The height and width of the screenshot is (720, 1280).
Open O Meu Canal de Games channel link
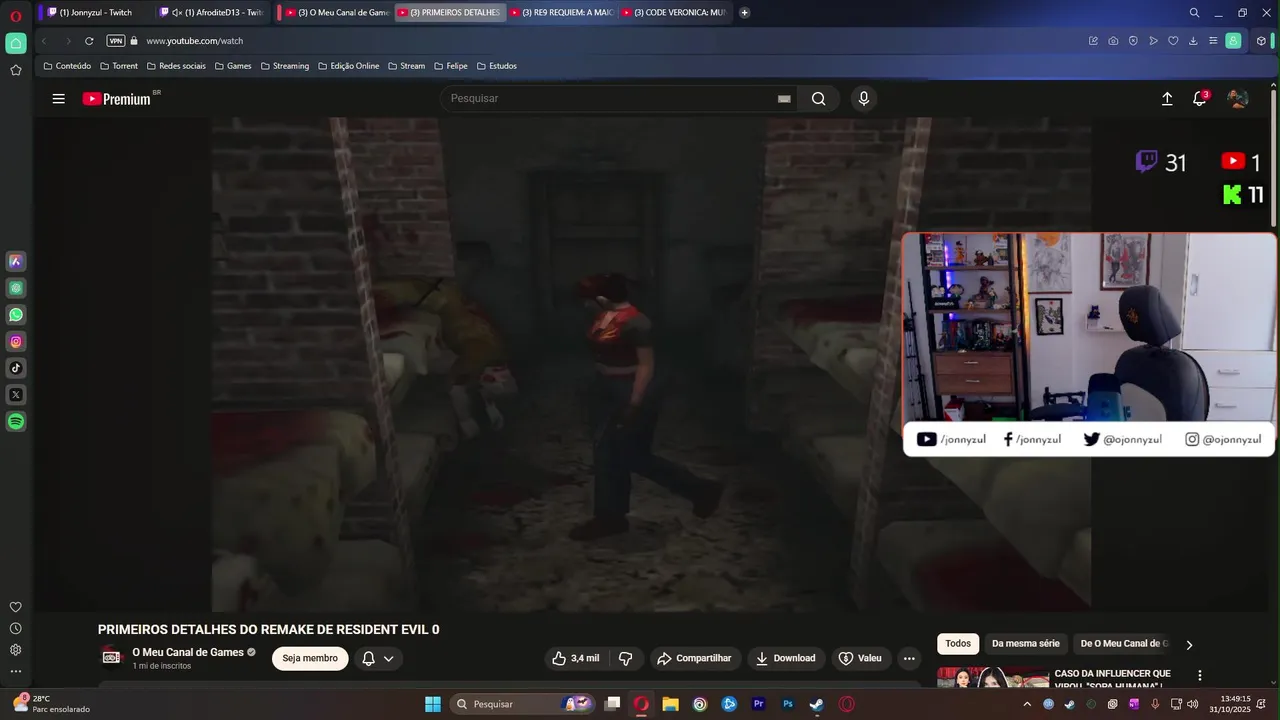pos(188,652)
